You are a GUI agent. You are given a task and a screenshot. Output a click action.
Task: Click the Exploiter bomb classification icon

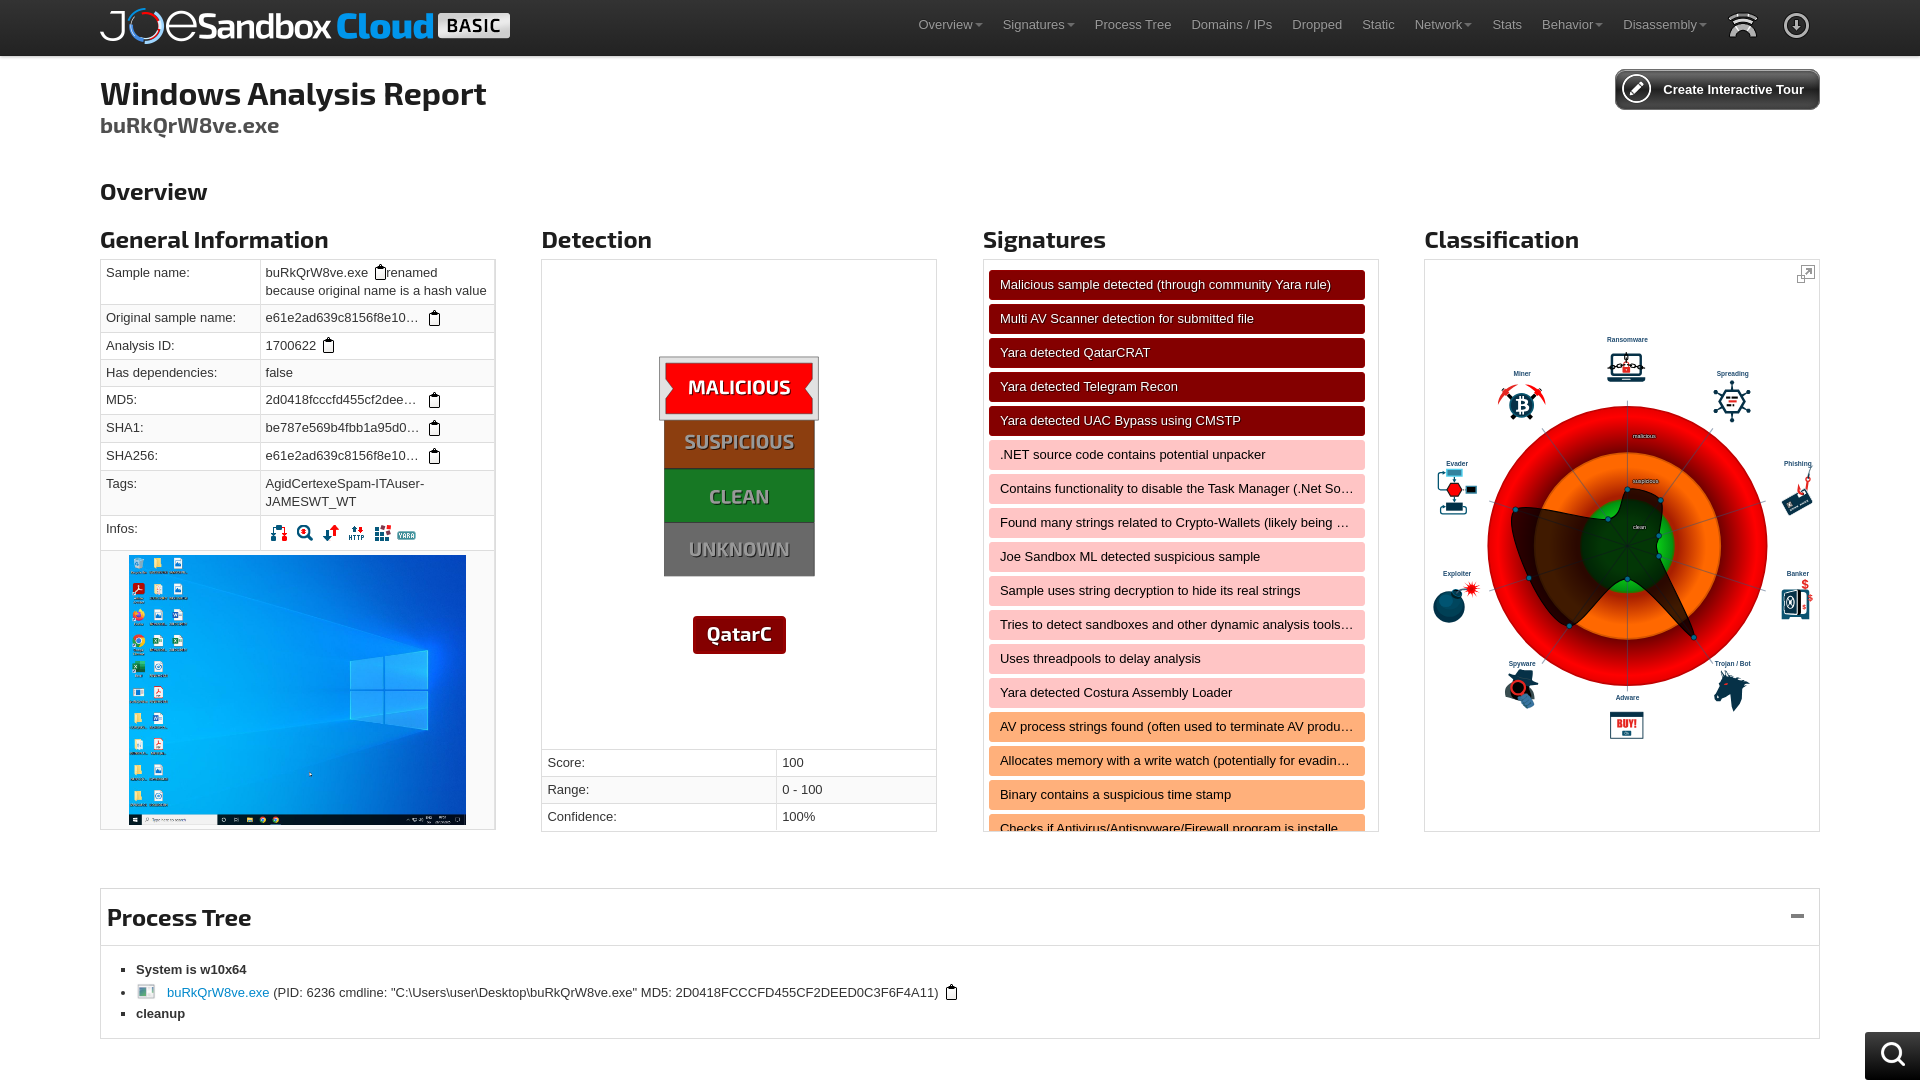[1455, 602]
